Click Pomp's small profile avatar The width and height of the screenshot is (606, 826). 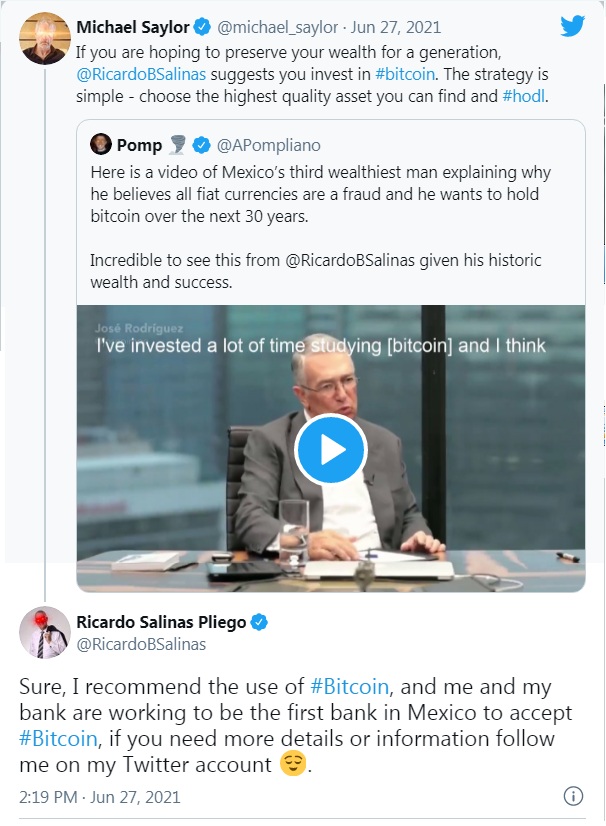click(101, 144)
